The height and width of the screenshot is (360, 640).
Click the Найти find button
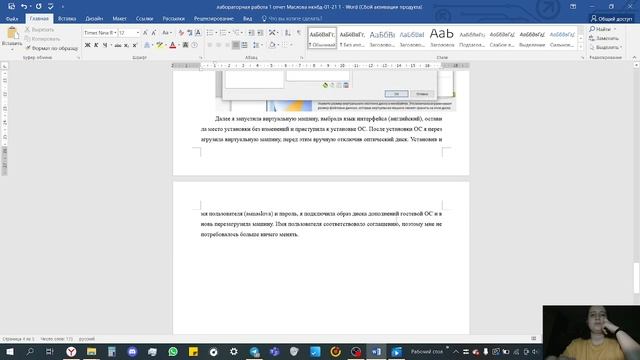point(602,29)
